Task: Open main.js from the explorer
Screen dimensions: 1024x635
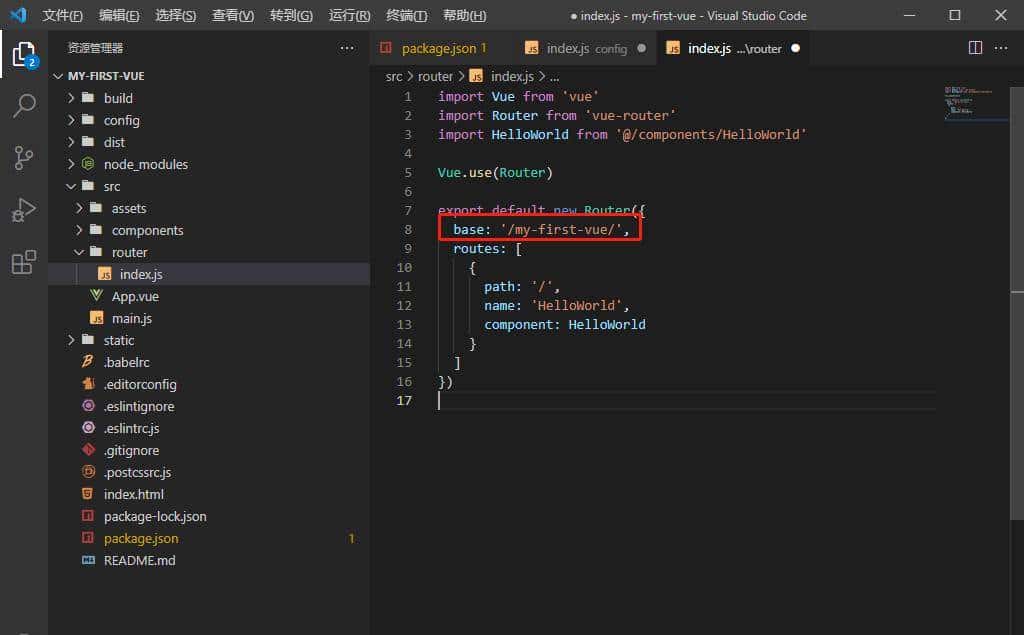Action: tap(131, 318)
